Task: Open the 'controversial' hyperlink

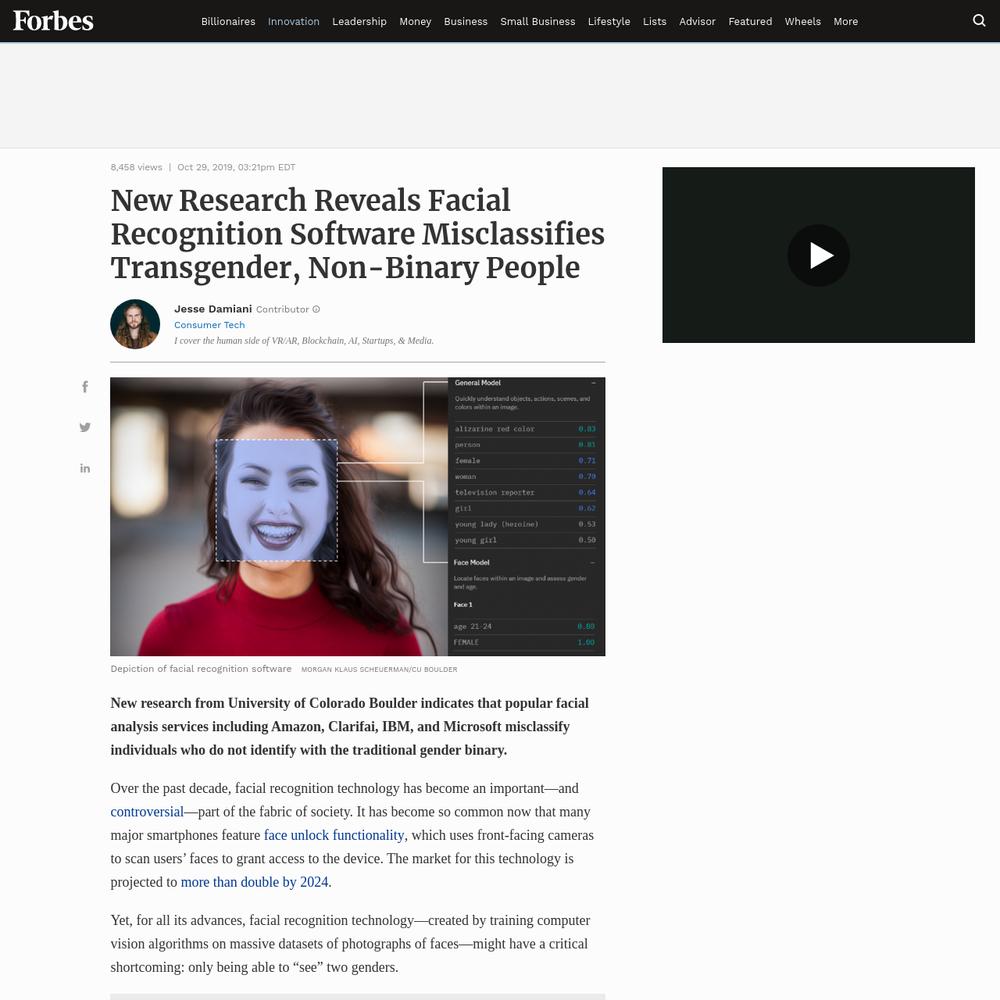Action: pyautogui.click(x=147, y=811)
